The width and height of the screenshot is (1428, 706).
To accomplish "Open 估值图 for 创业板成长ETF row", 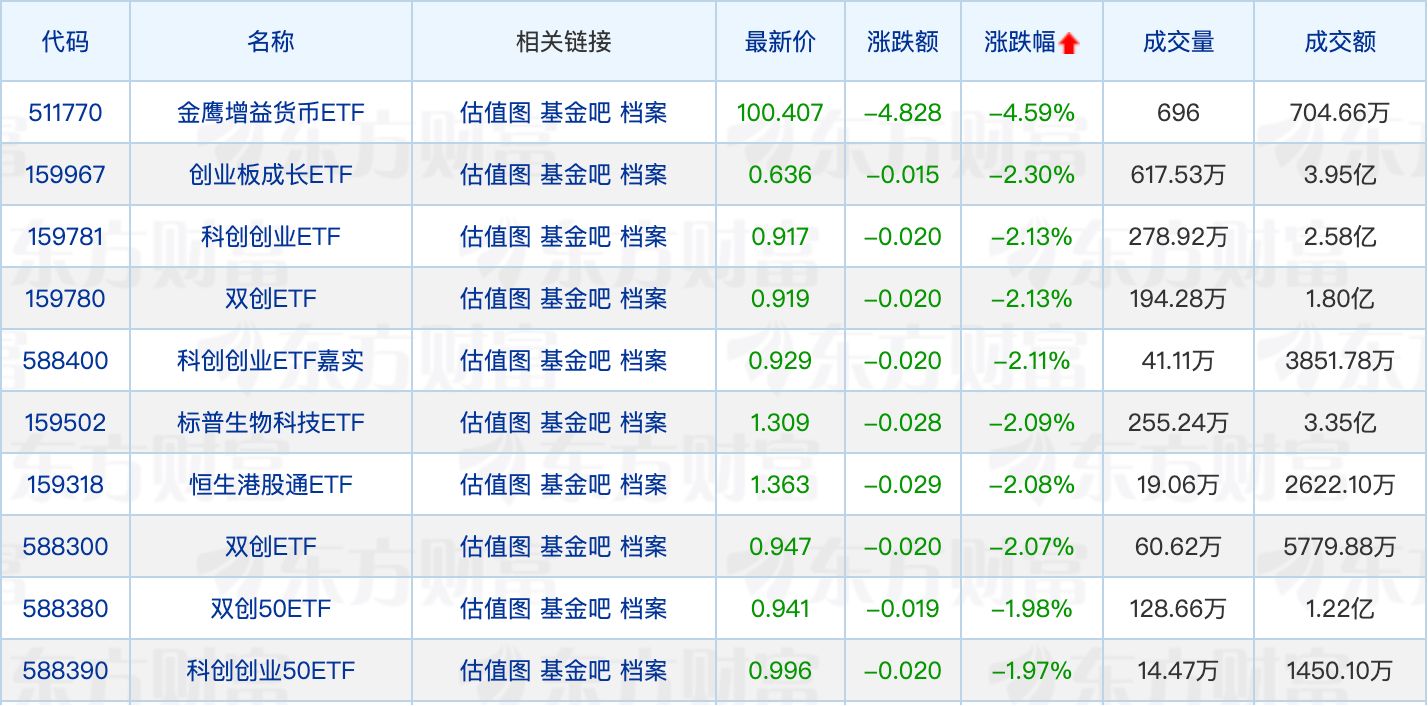I will (495, 175).
